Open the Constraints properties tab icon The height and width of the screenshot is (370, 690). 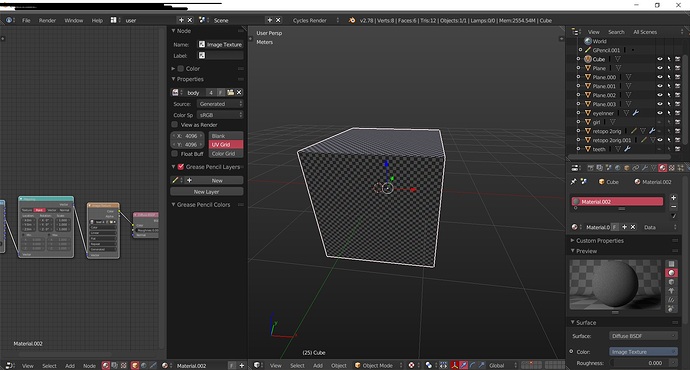636,168
